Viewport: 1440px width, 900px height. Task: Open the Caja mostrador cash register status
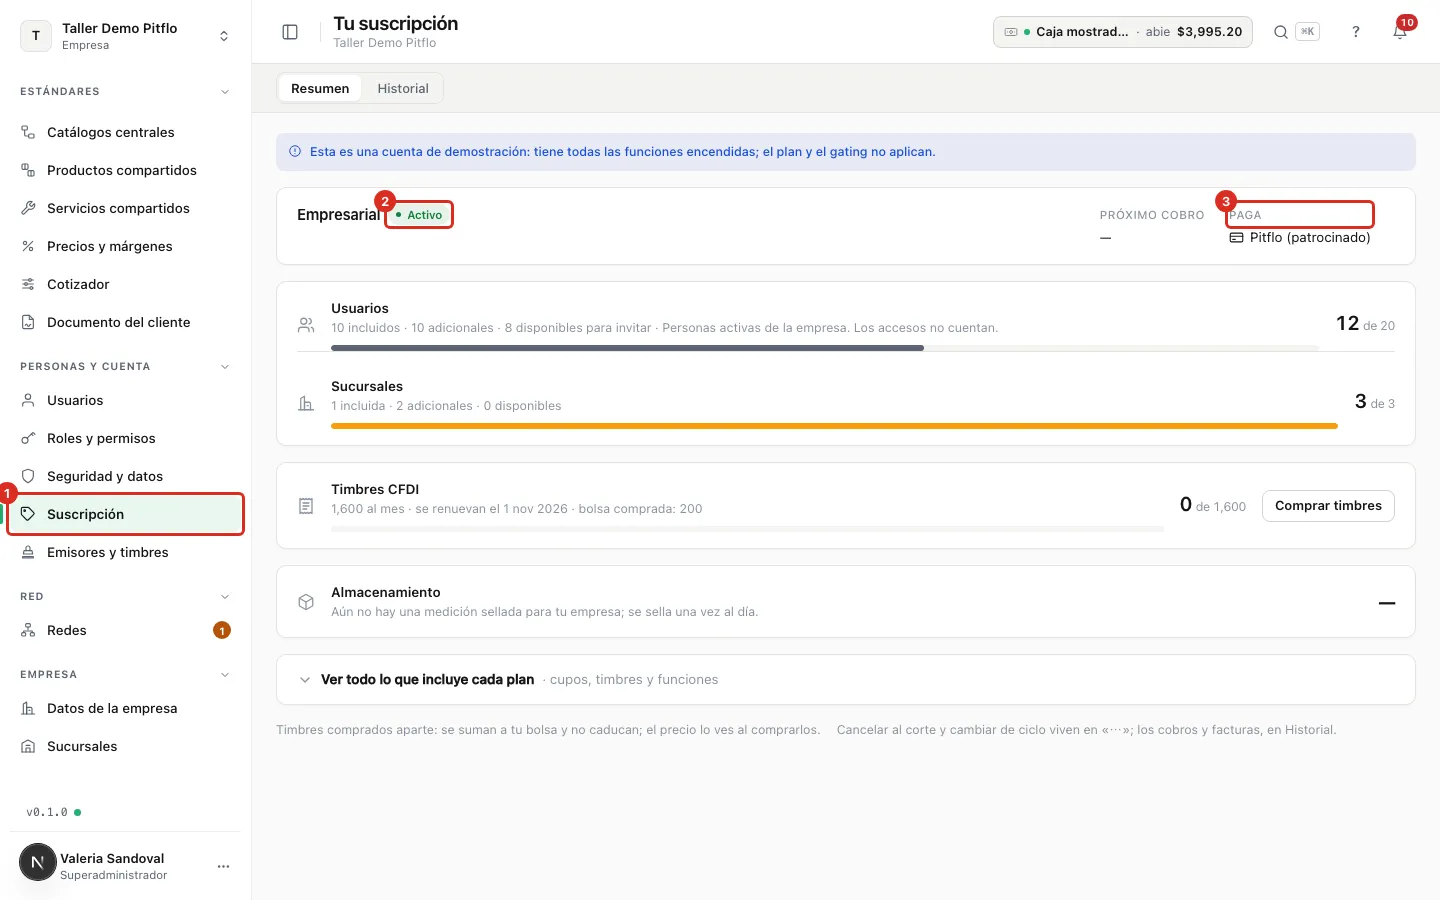tap(1123, 32)
